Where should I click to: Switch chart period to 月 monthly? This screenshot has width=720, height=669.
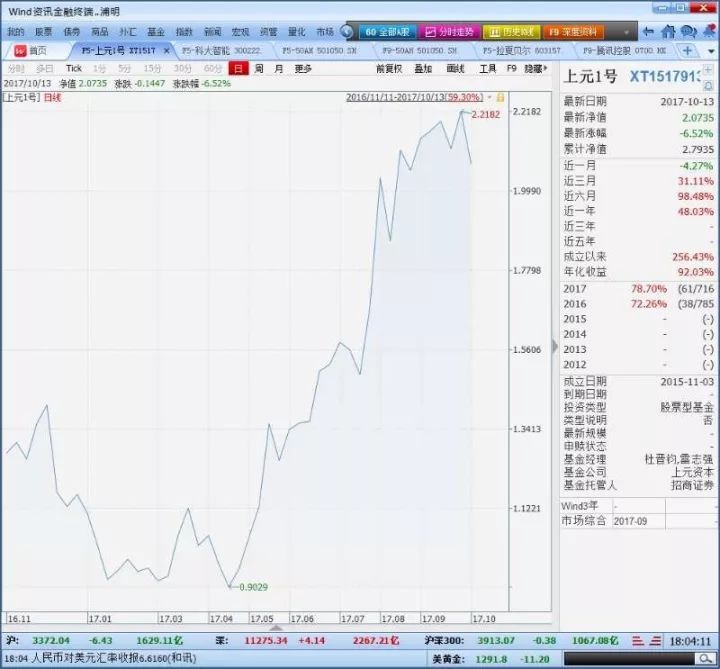(x=278, y=69)
